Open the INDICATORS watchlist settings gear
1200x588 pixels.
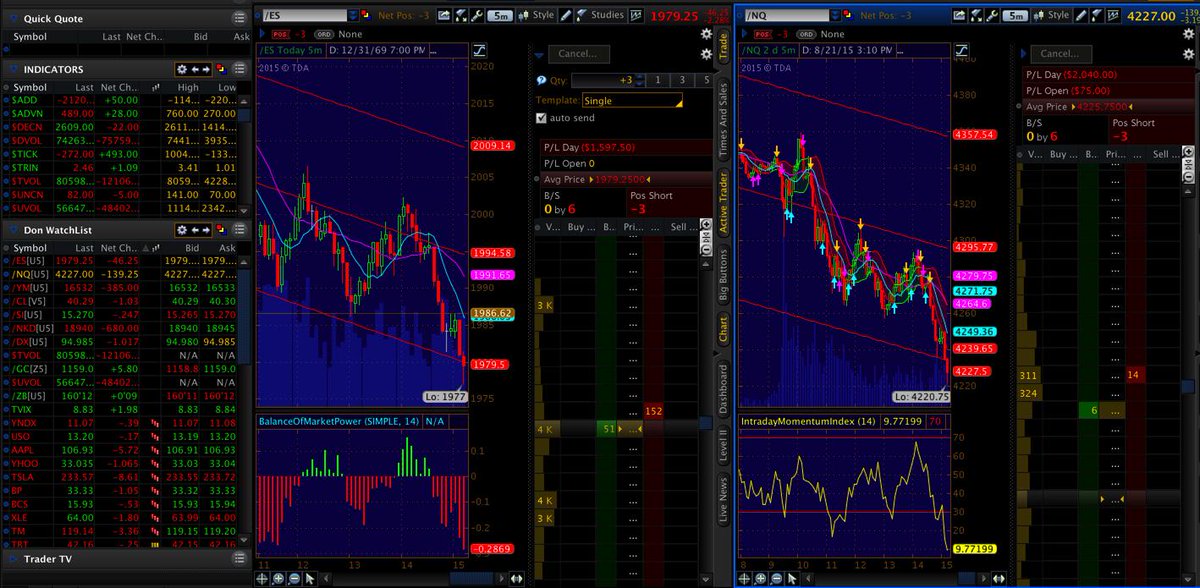pos(182,70)
